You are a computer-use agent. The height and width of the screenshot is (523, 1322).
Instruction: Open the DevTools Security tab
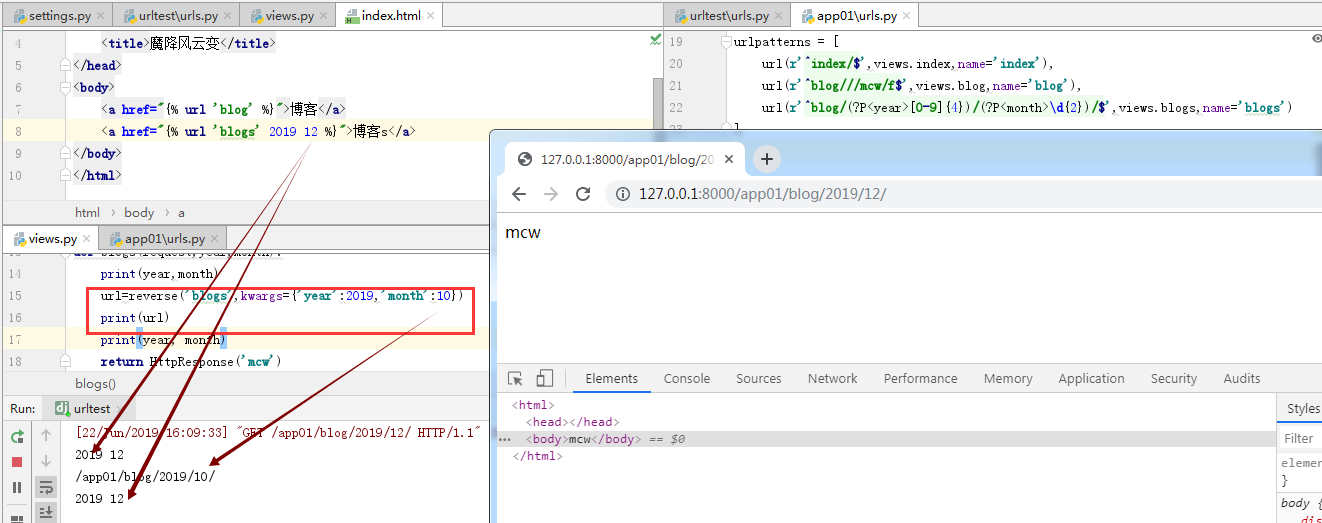click(1174, 378)
